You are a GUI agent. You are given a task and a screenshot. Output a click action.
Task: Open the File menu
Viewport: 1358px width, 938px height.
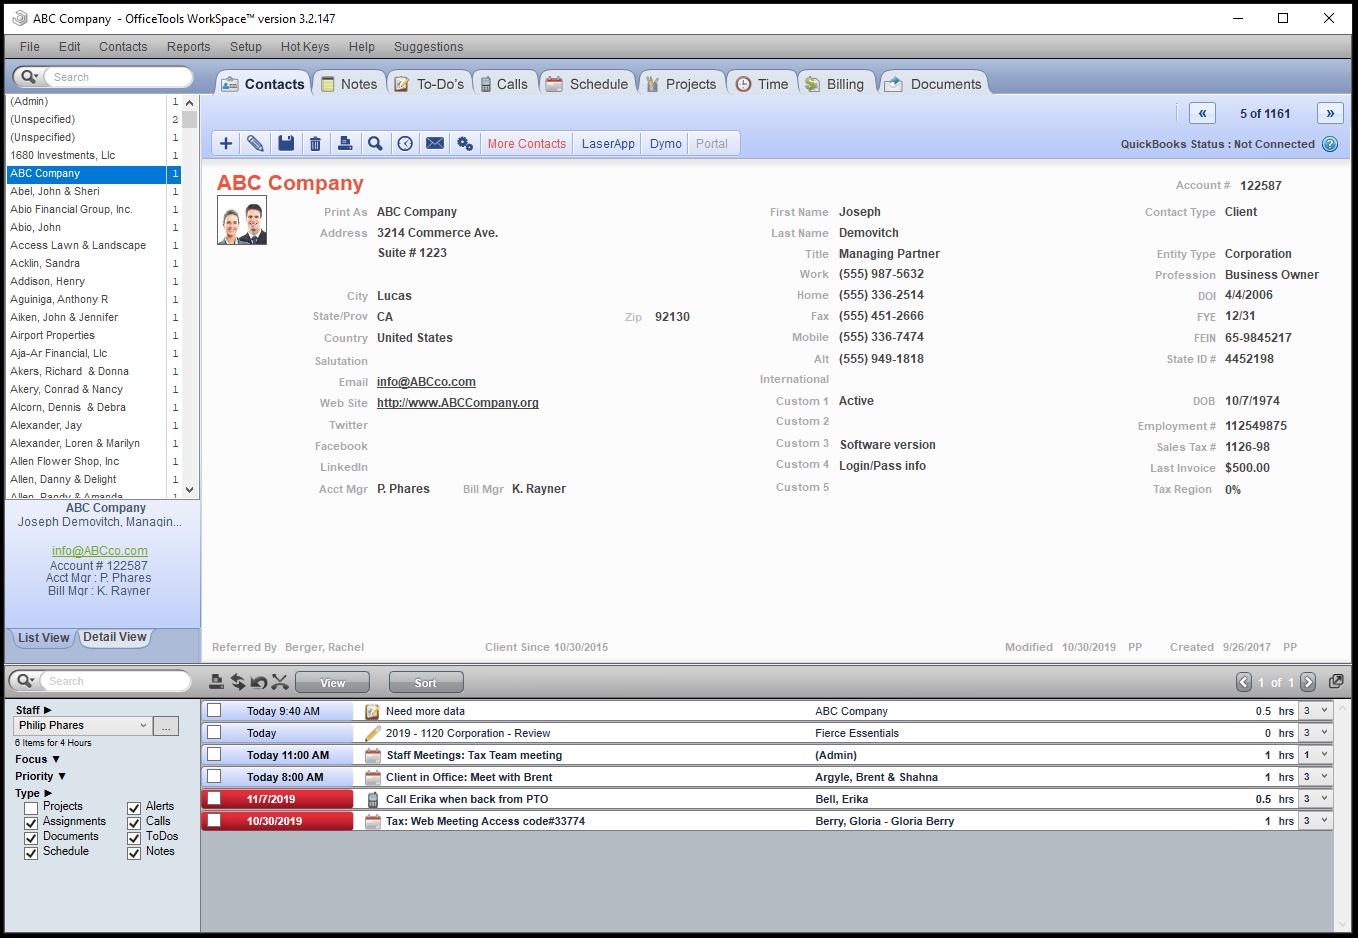click(30, 47)
